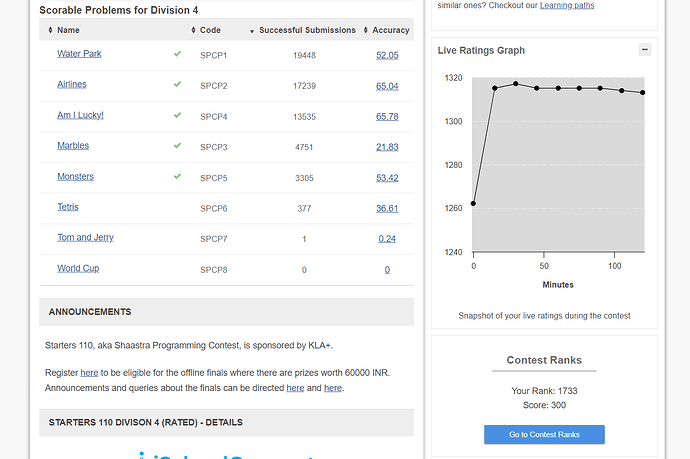Open the Airlines problem
Image resolution: width=690 pixels, height=459 pixels.
tap(72, 84)
